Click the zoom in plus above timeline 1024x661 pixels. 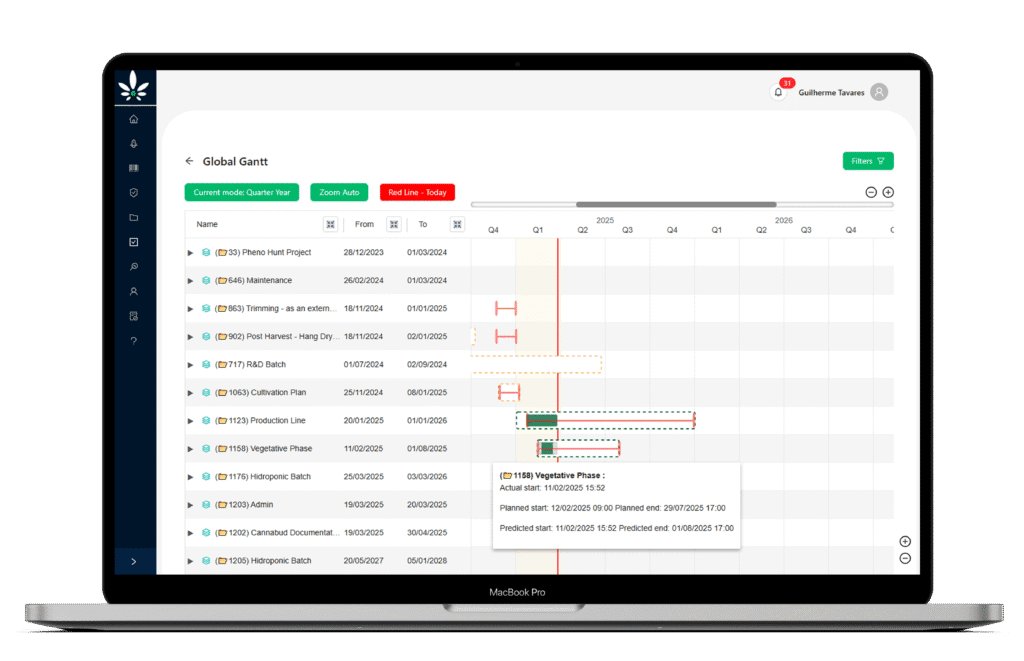point(888,192)
